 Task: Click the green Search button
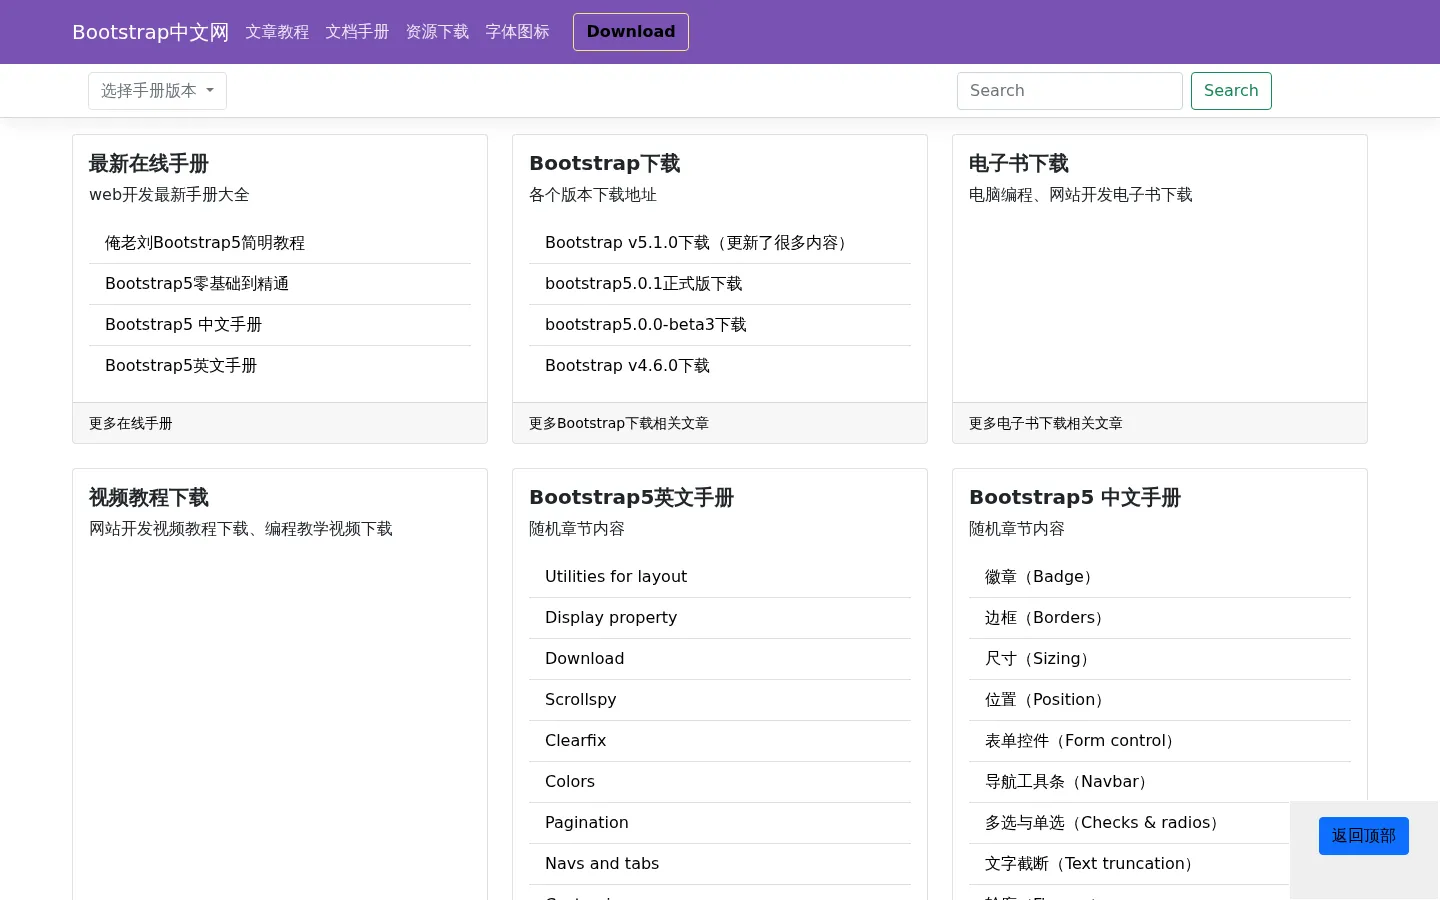tap(1231, 91)
